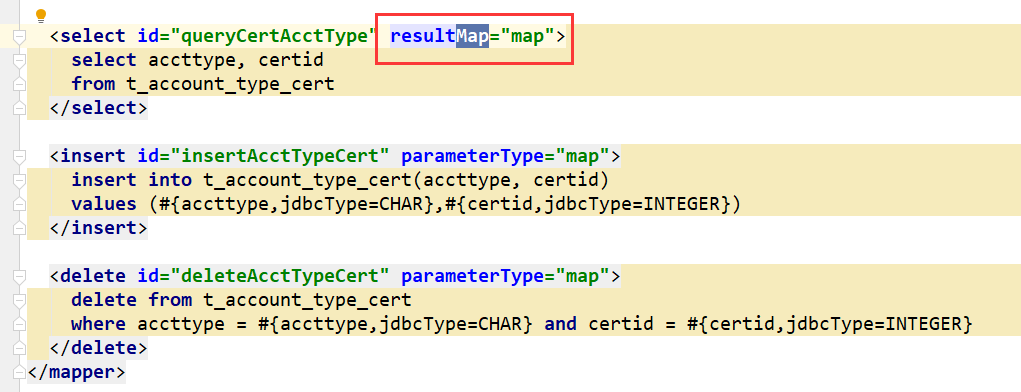Place cursor in "insertAcctTypeCert" id value
1021x392 pixels.
click(280, 157)
